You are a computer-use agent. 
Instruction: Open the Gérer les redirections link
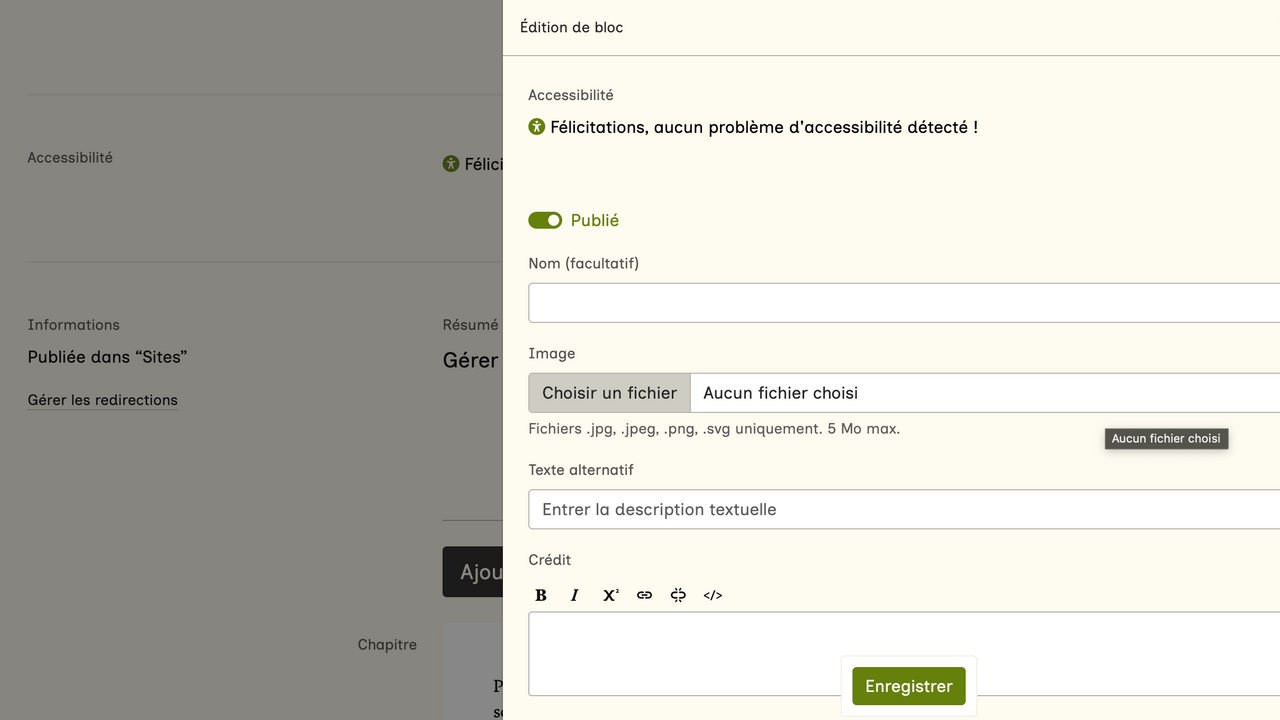tap(103, 400)
